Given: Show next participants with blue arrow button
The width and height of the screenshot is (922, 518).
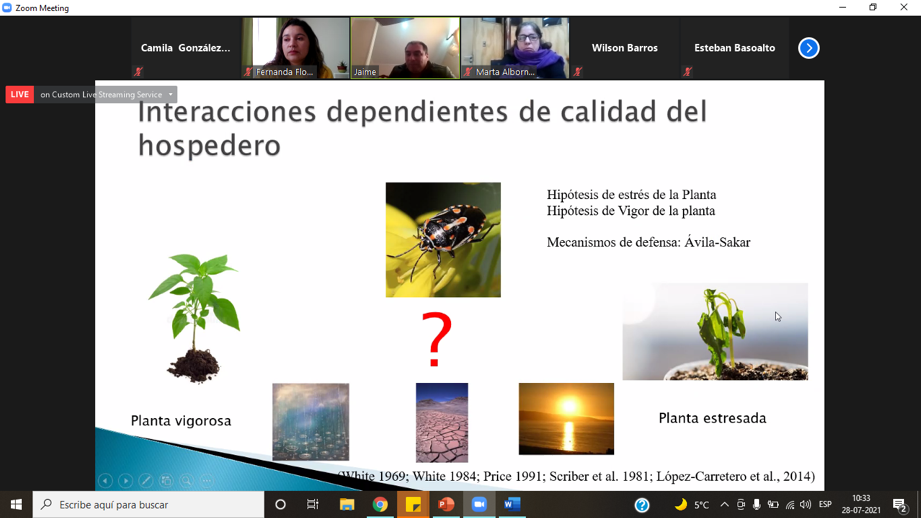Looking at the screenshot, I should [x=809, y=48].
